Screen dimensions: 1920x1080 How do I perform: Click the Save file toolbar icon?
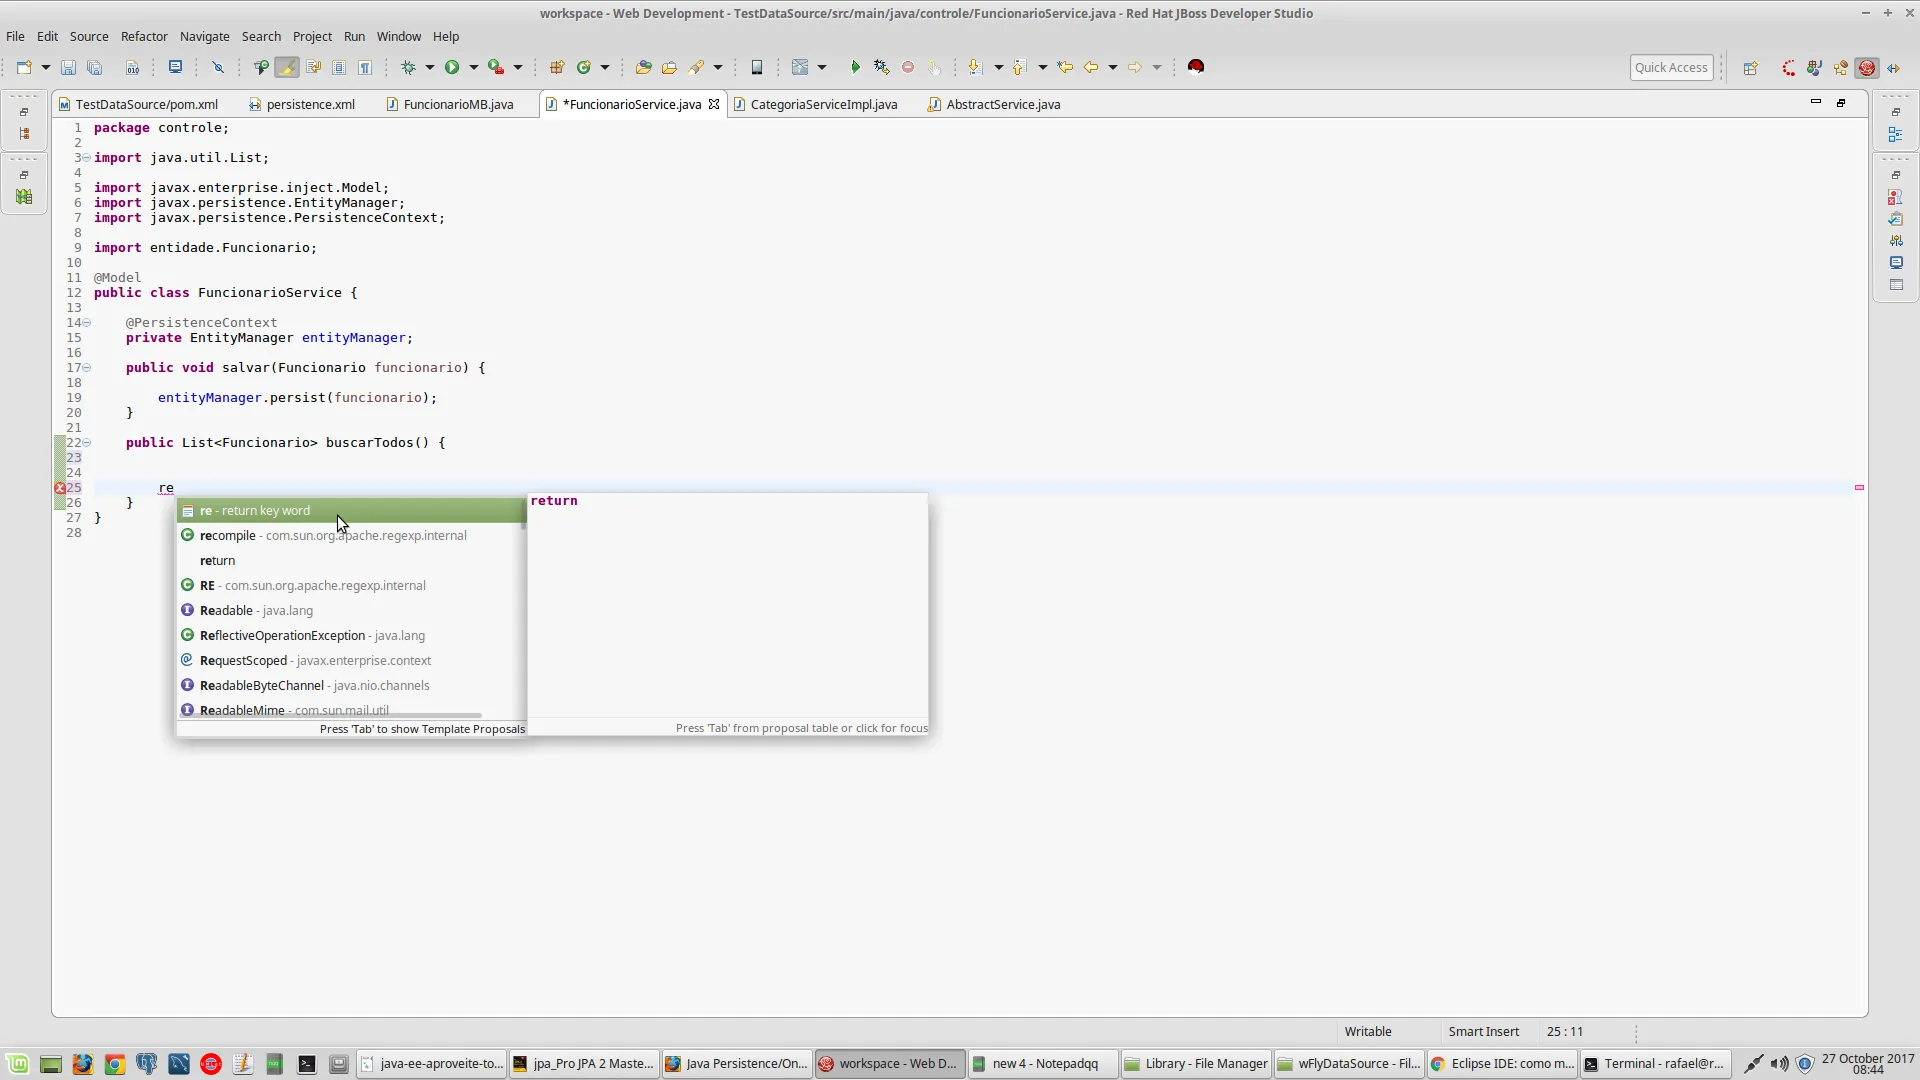click(68, 67)
